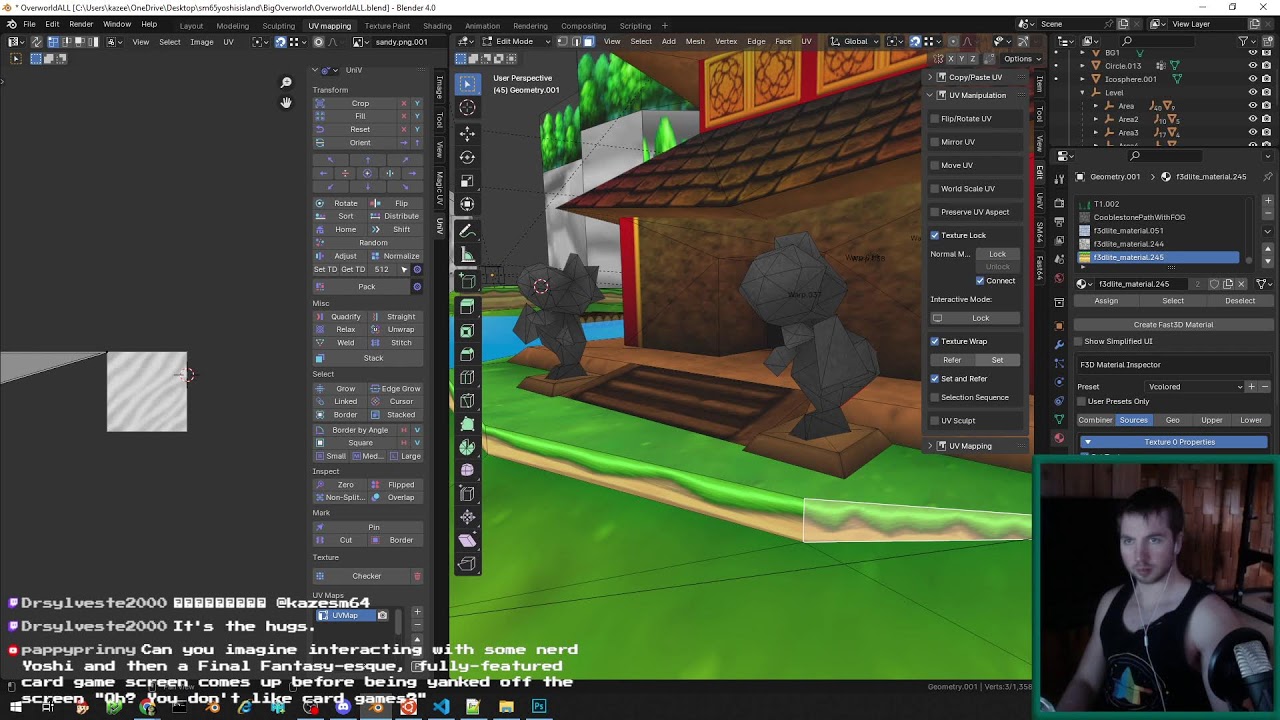Check the Show Simplified UI checkbox
This screenshot has width=1280, height=720.
(x=1079, y=341)
